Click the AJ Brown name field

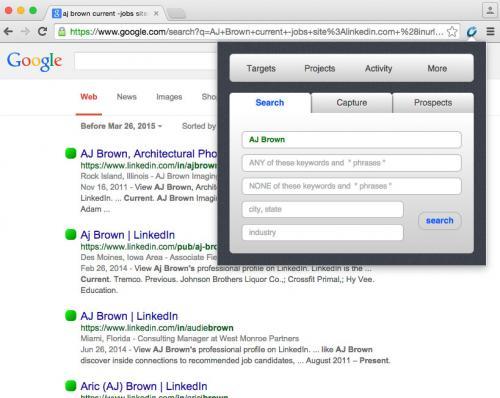click(352, 140)
